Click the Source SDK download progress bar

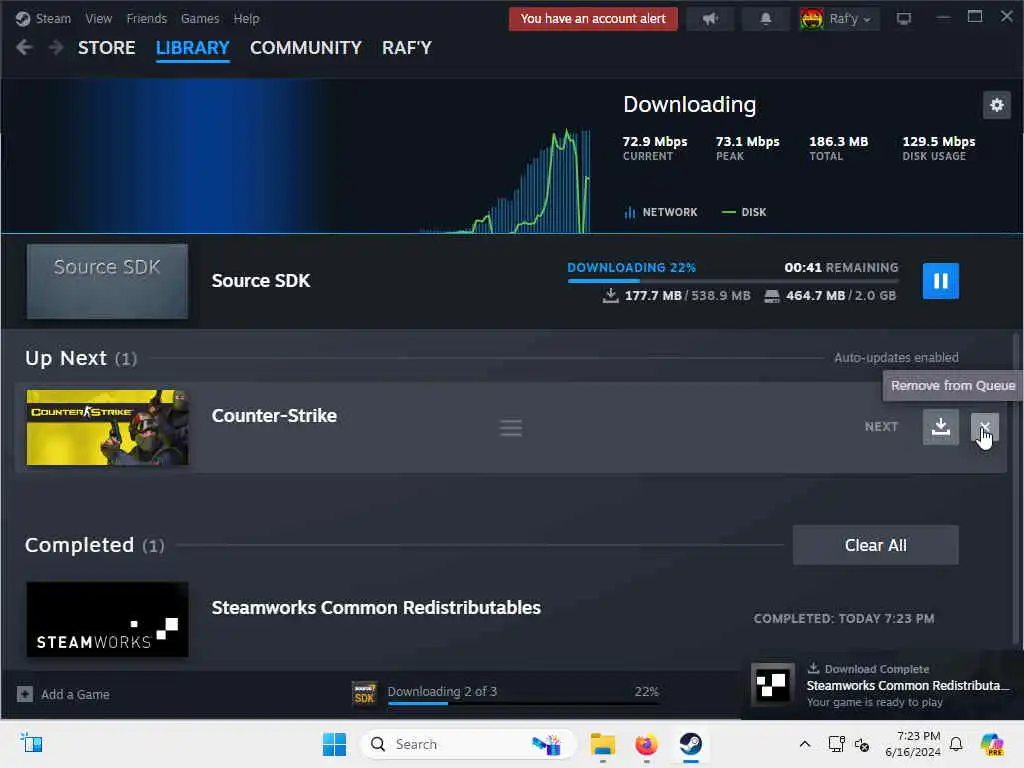(x=733, y=281)
